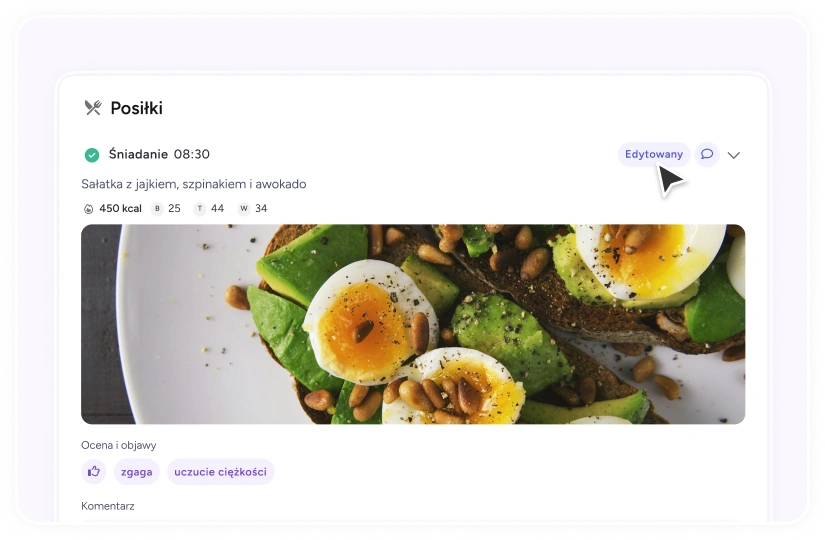This screenshot has width=825, height=540.
Task: Click the W carbohydrates icon
Action: [244, 208]
